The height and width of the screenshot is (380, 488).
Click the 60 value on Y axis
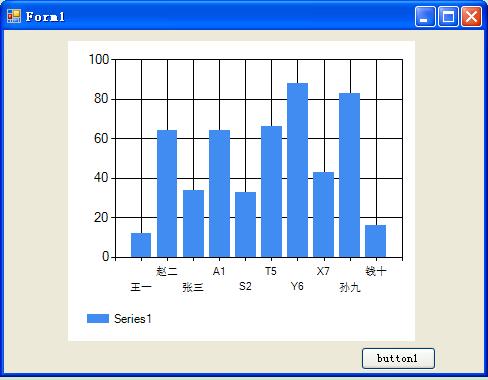[101, 138]
